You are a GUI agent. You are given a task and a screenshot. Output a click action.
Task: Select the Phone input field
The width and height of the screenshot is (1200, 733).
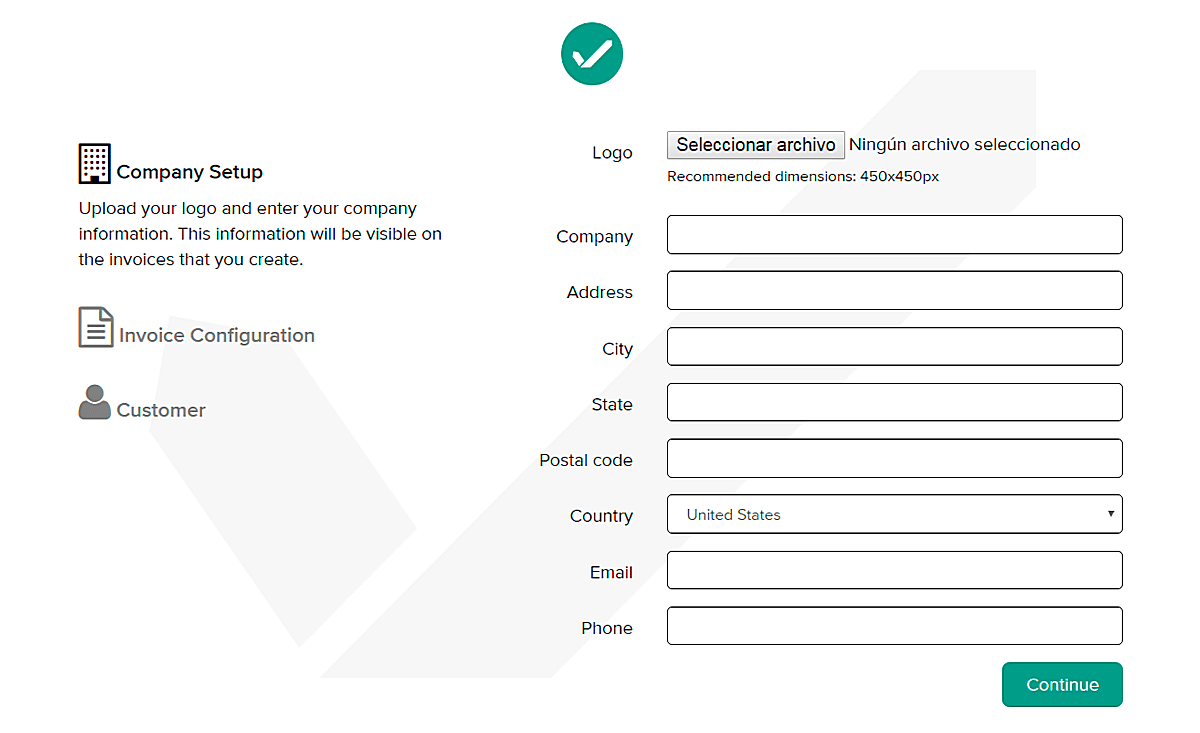pyautogui.click(x=894, y=627)
